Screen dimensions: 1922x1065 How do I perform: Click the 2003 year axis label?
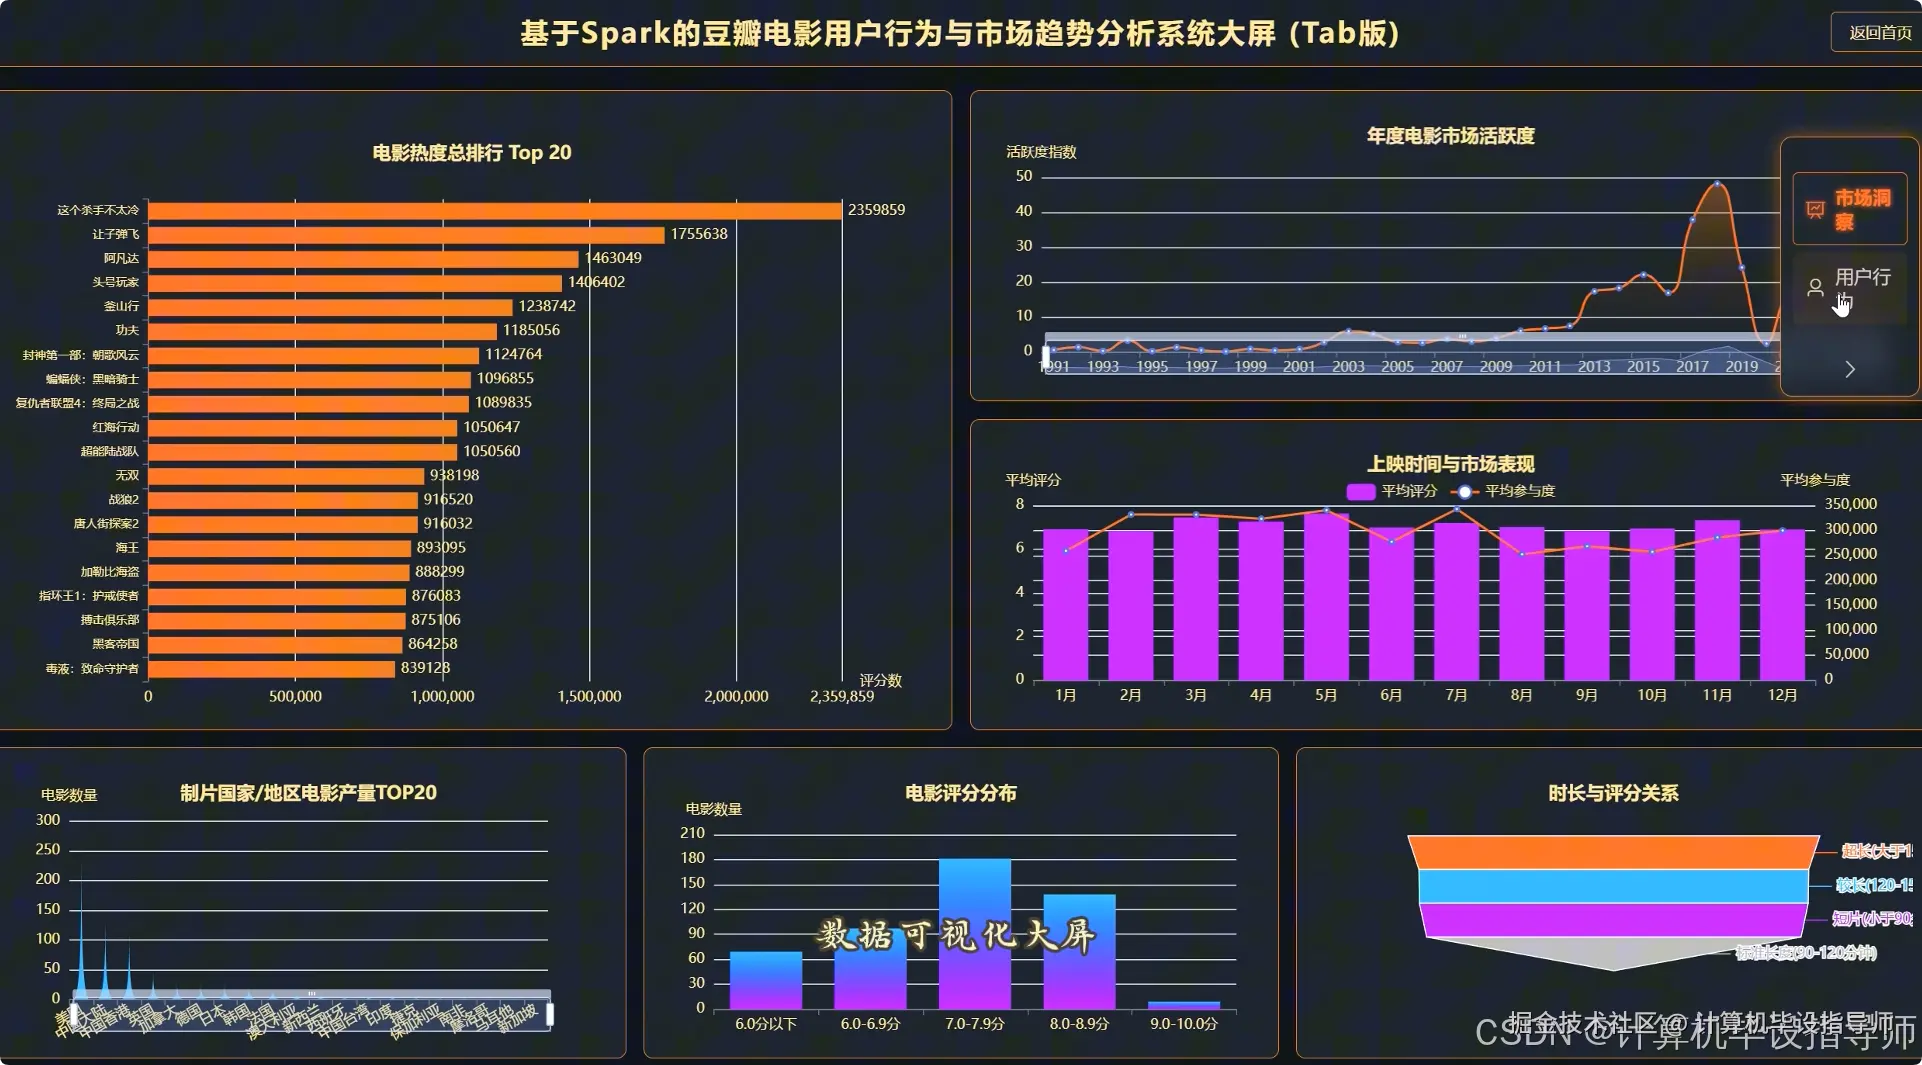[x=1348, y=367]
